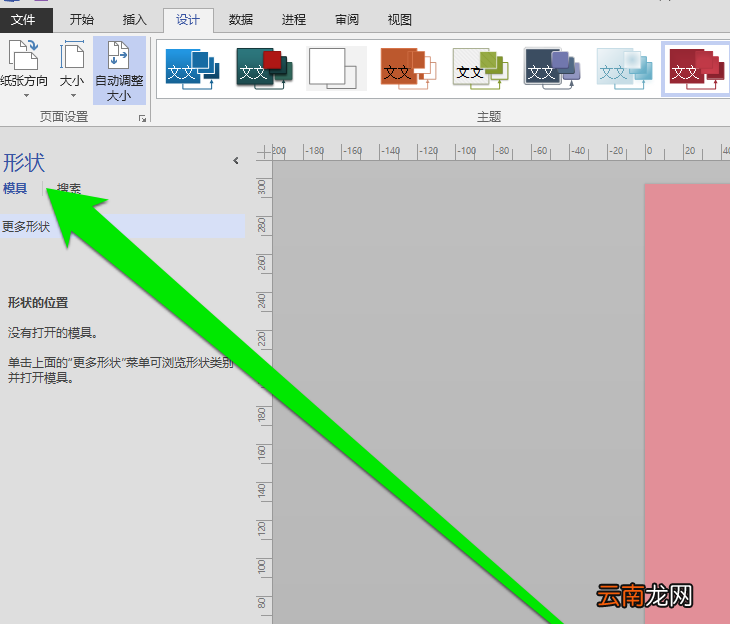Open the 大小 page size dropdown
This screenshot has height=624, width=730.
point(72,70)
